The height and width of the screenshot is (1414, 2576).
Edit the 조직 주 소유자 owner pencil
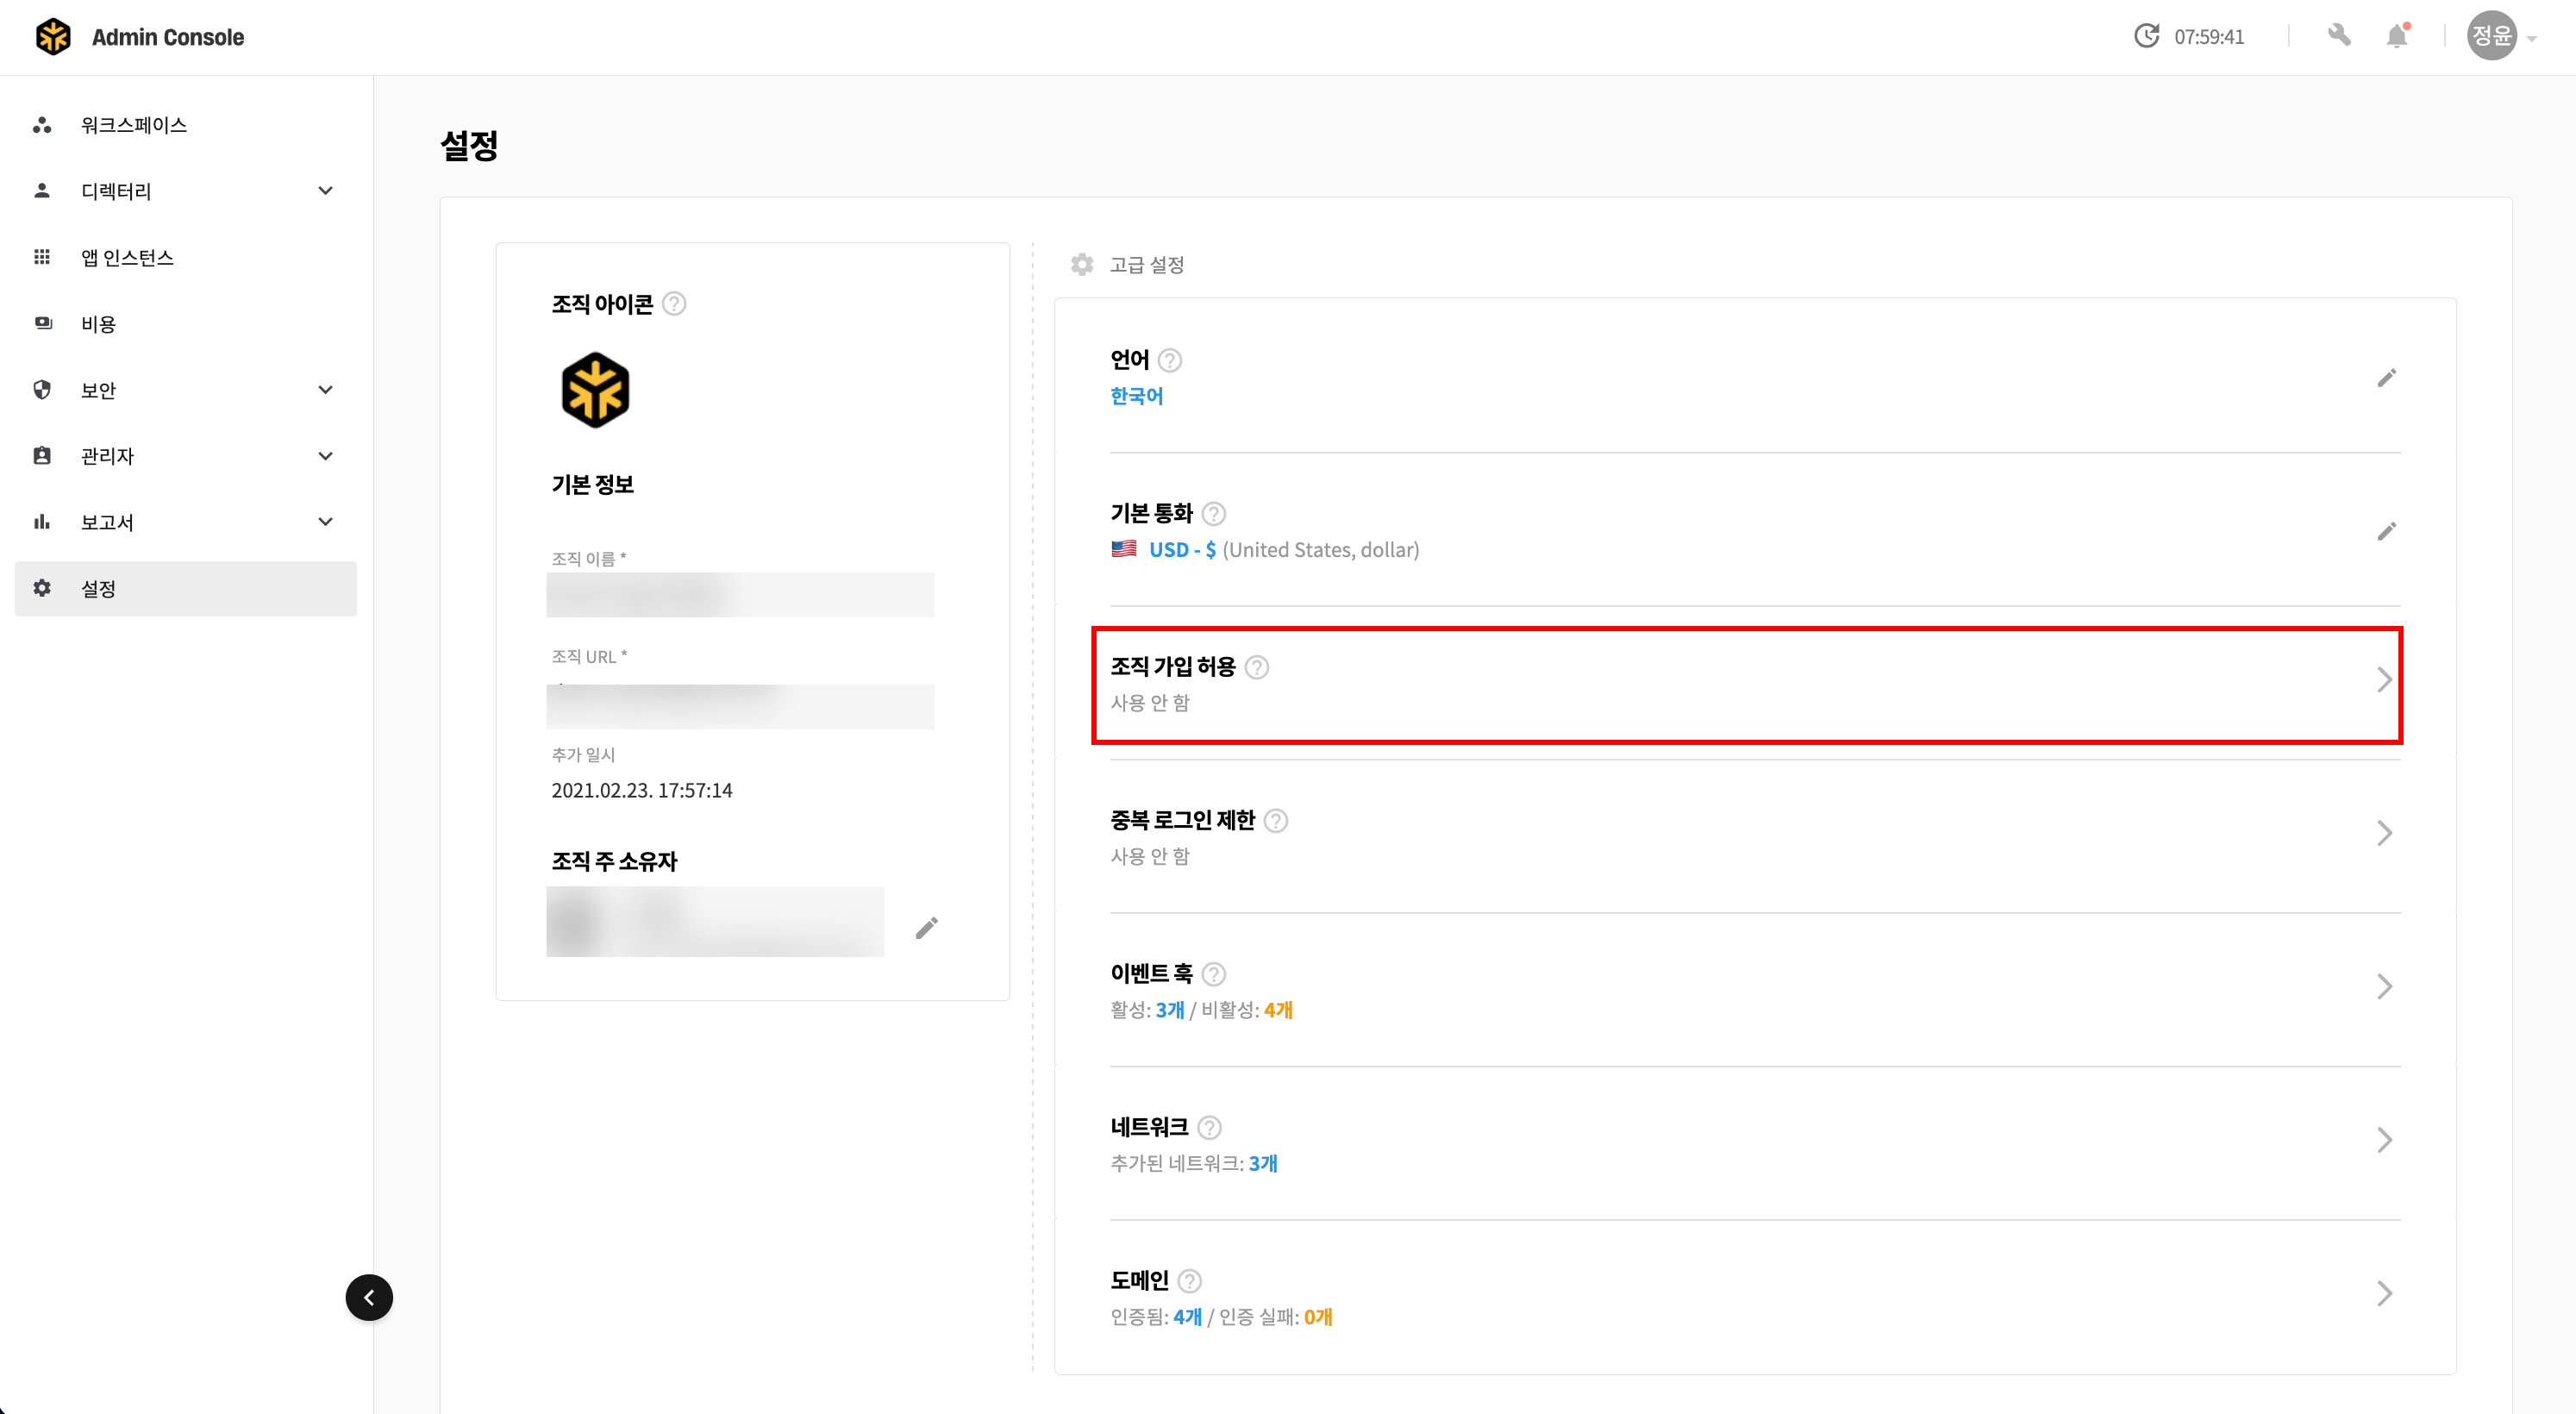tap(926, 928)
